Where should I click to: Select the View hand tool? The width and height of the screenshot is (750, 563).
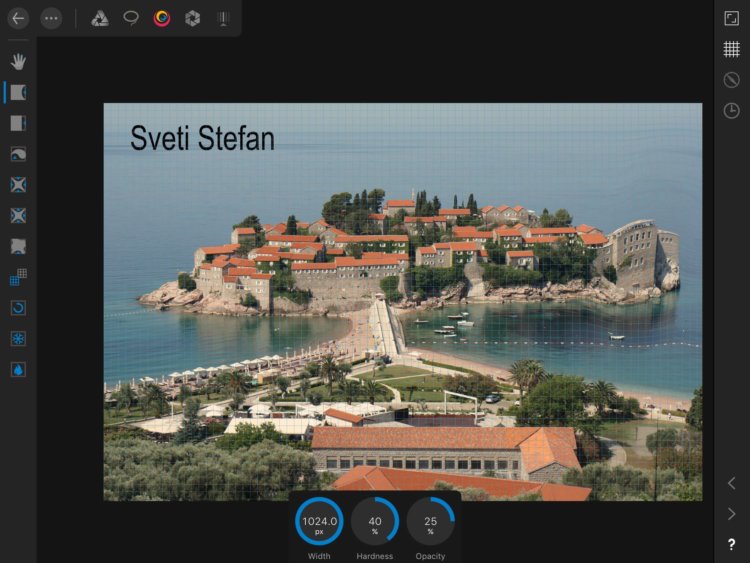tap(18, 62)
